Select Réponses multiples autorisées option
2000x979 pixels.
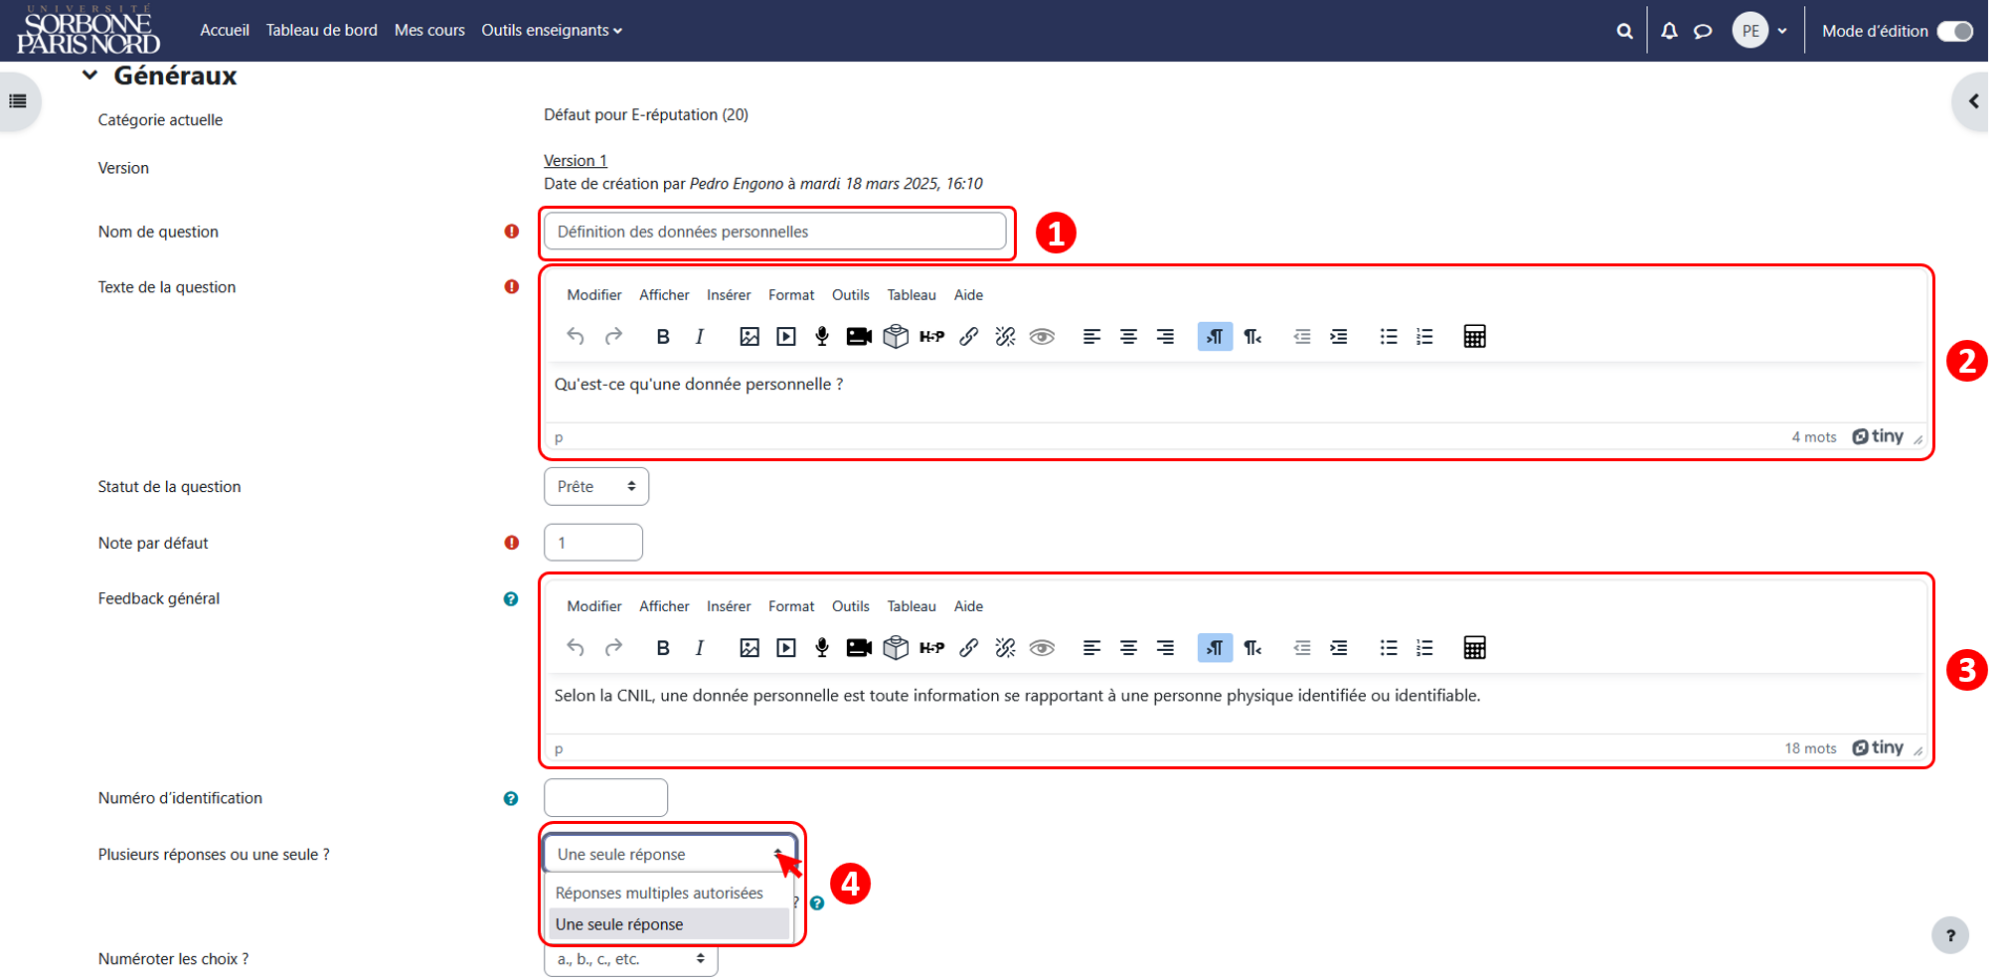pyautogui.click(x=659, y=893)
